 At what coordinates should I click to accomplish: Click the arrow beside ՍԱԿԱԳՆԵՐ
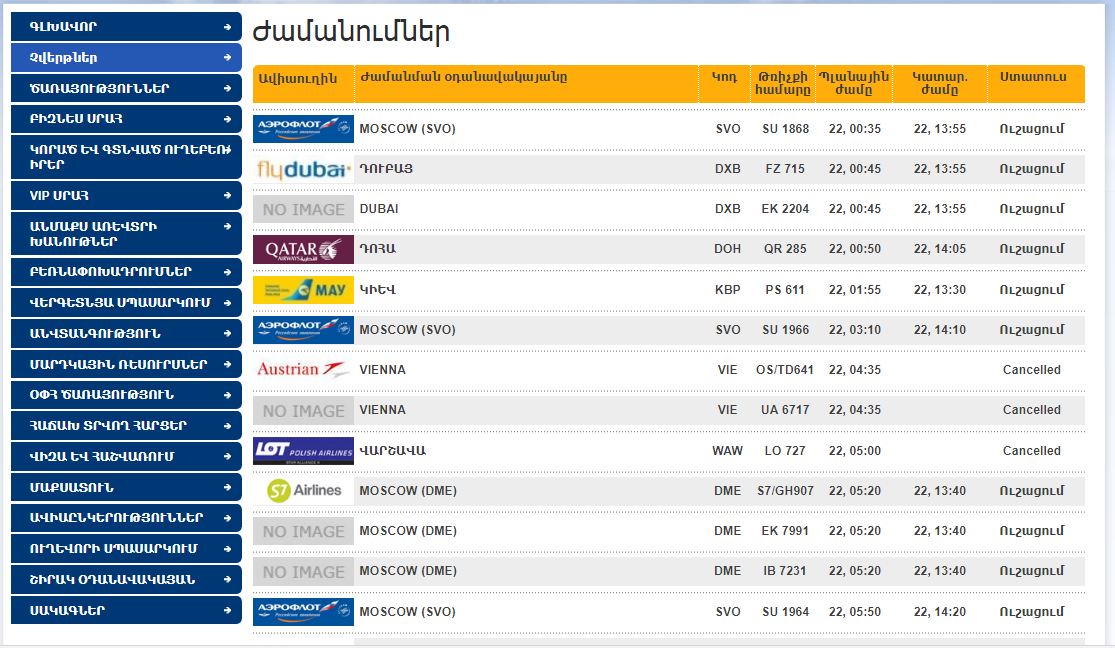click(228, 611)
